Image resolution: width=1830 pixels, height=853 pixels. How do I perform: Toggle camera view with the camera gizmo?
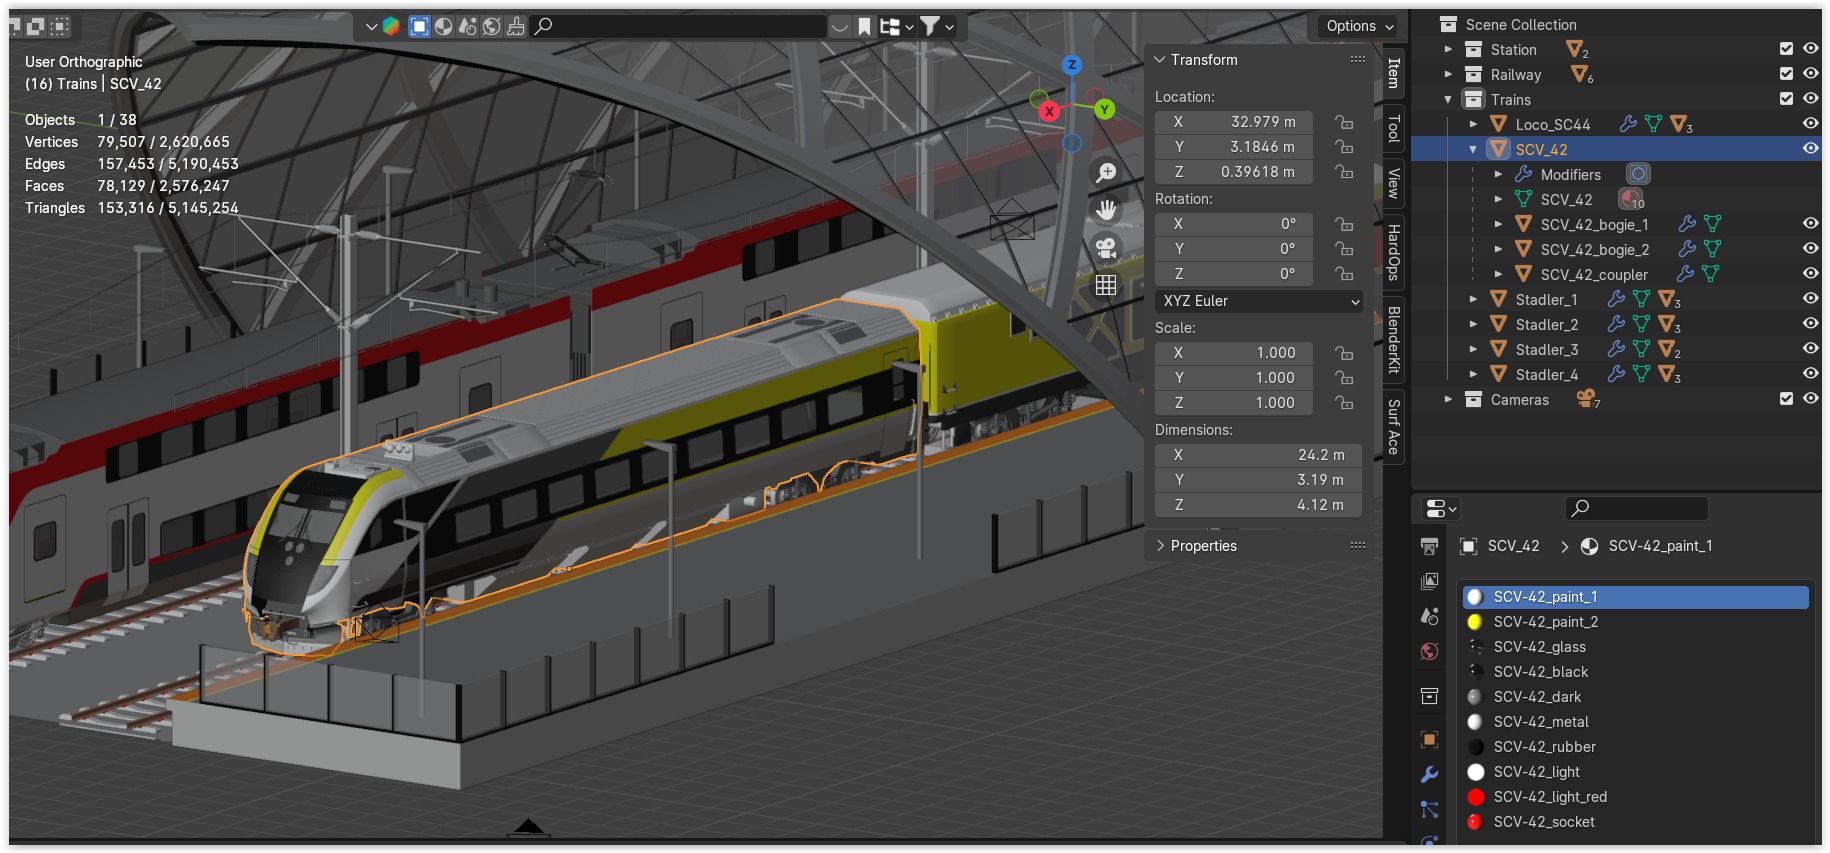coord(1106,248)
